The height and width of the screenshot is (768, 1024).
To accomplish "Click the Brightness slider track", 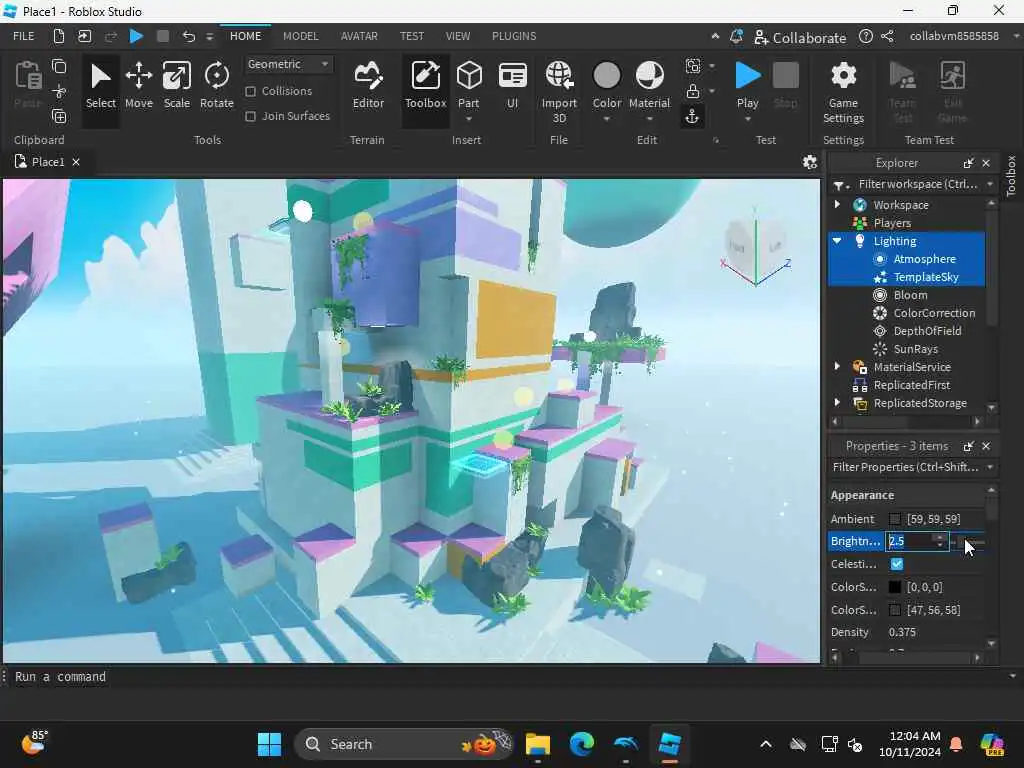I will pyautogui.click(x=968, y=541).
